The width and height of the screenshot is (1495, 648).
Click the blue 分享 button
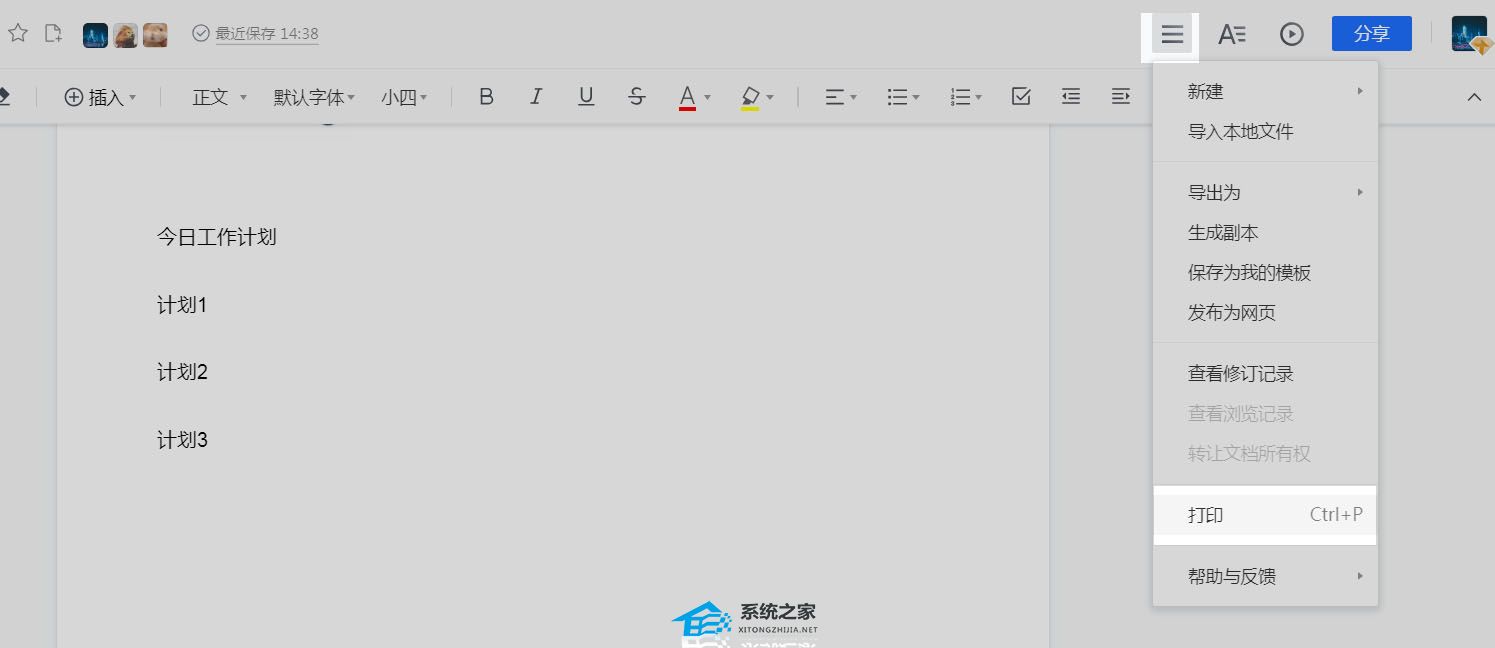click(x=1371, y=34)
